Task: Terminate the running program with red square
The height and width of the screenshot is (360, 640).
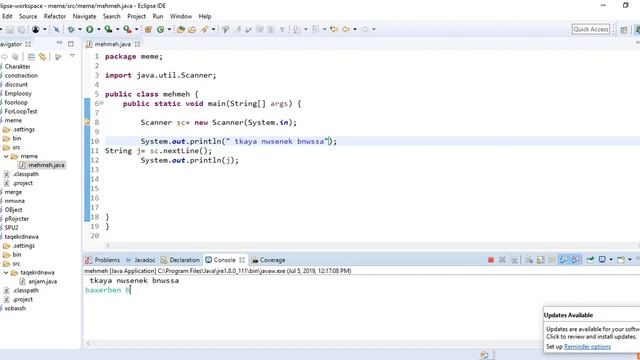Action: pos(491,260)
